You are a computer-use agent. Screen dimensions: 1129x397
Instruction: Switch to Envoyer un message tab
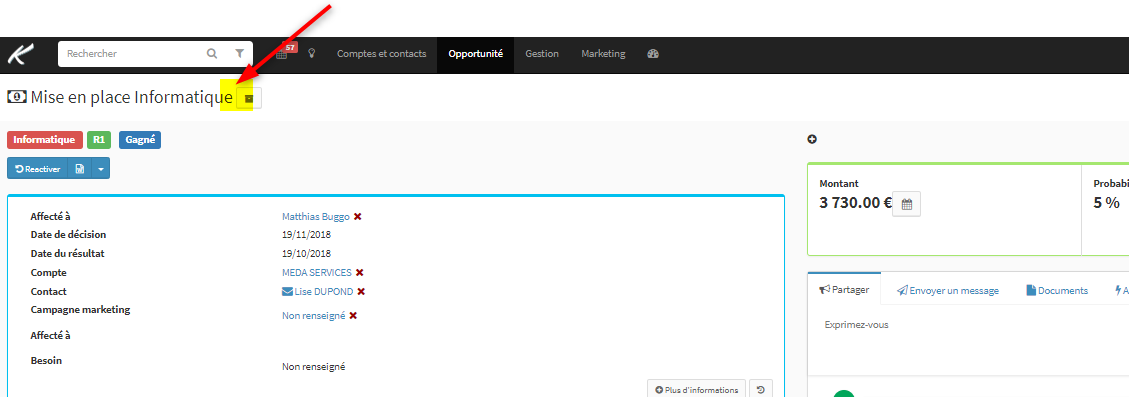click(x=948, y=290)
